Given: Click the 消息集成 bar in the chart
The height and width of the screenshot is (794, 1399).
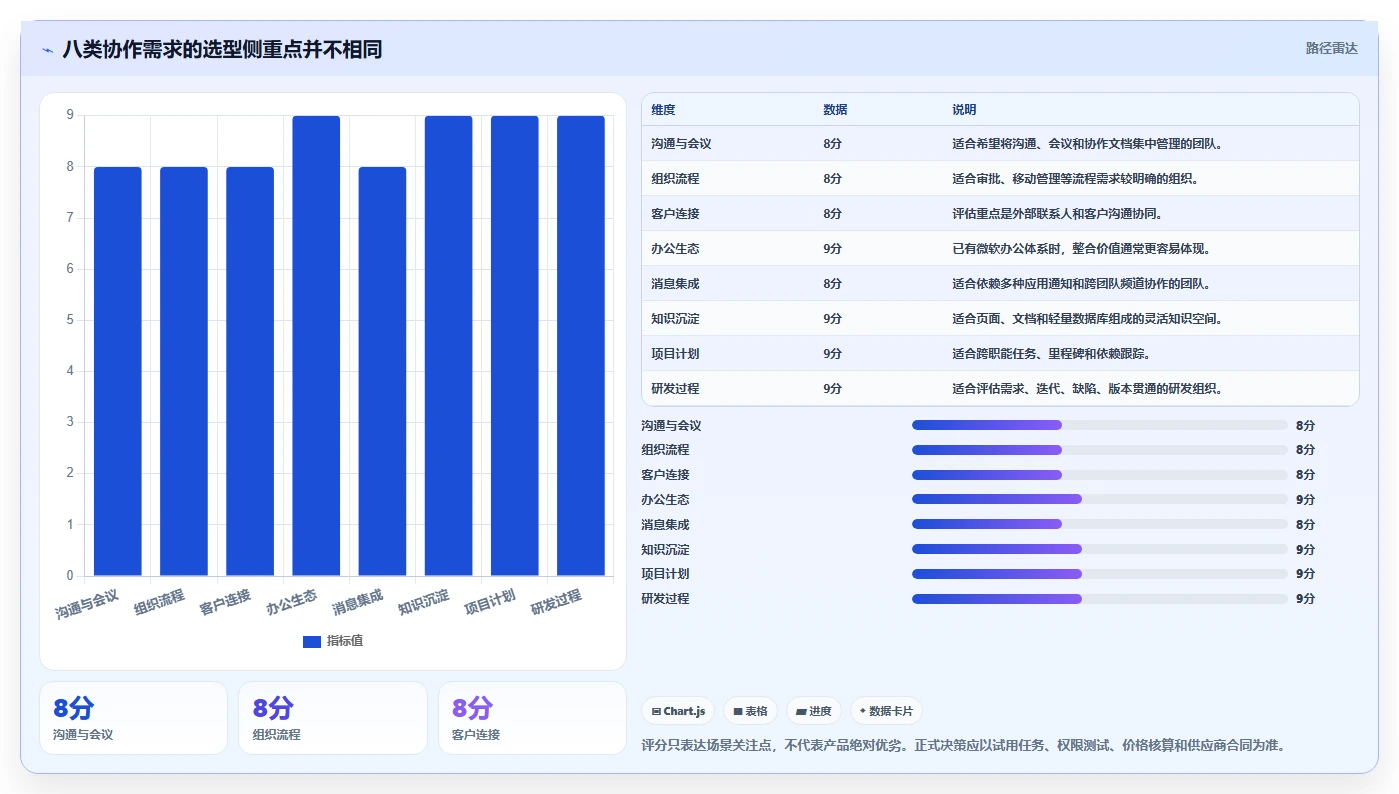Looking at the screenshot, I should tap(382, 371).
